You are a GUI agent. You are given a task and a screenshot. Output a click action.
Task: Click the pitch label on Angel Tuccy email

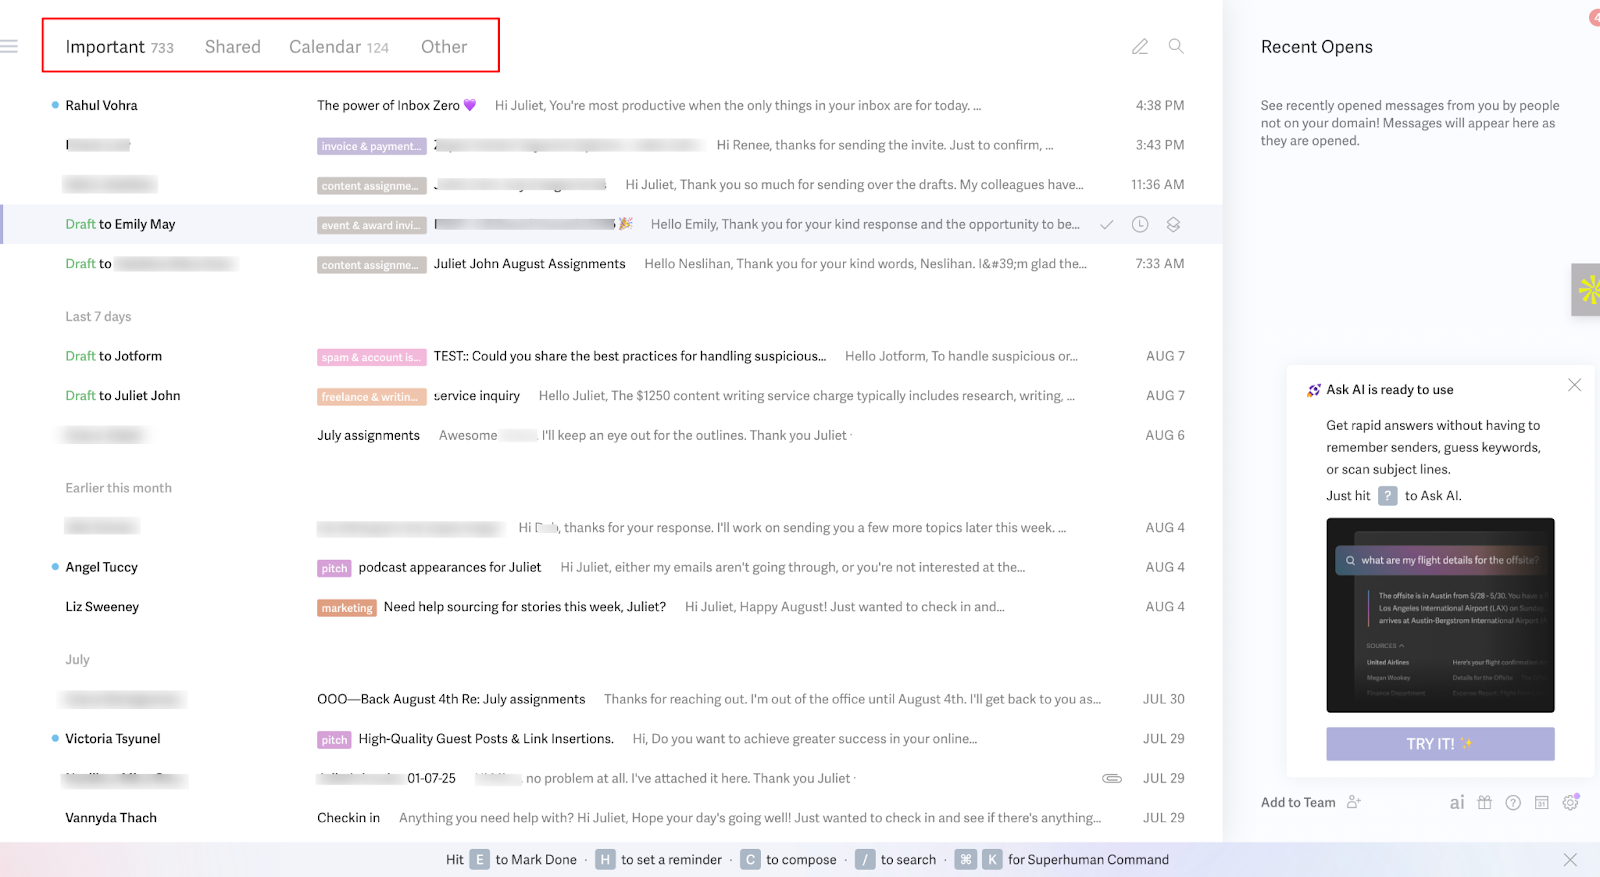334,568
